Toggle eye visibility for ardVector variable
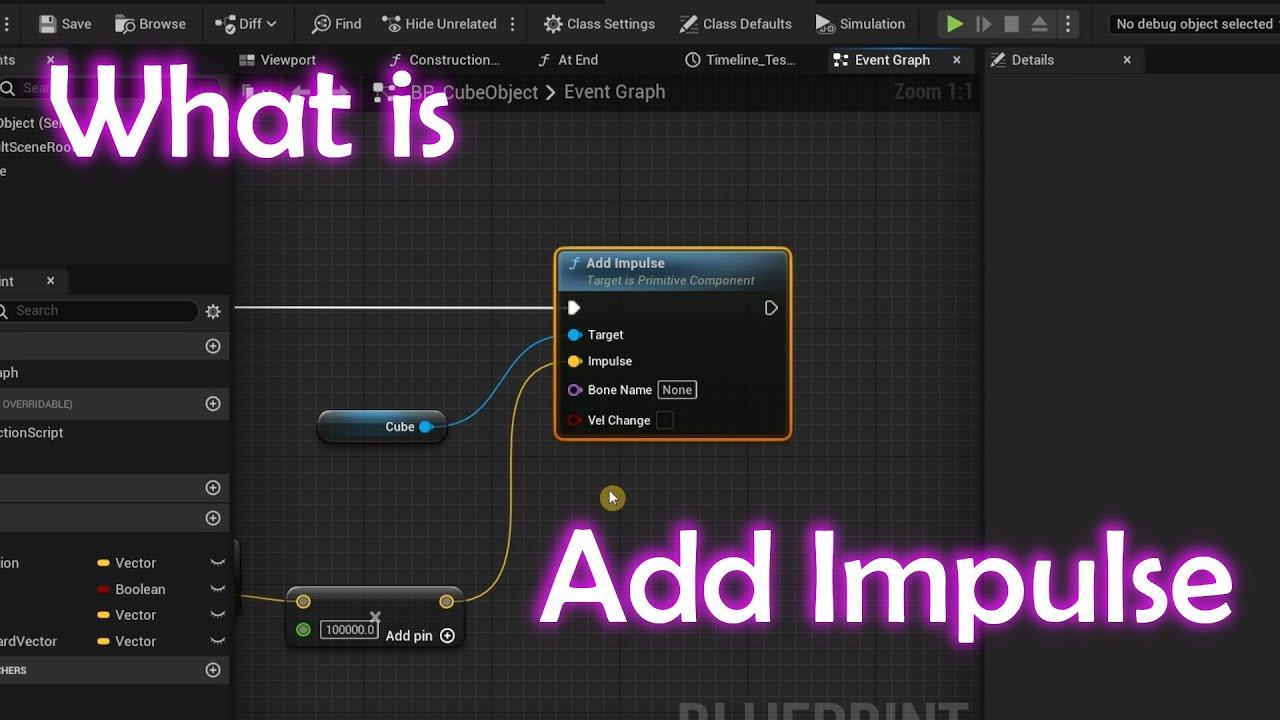 pyautogui.click(x=217, y=642)
